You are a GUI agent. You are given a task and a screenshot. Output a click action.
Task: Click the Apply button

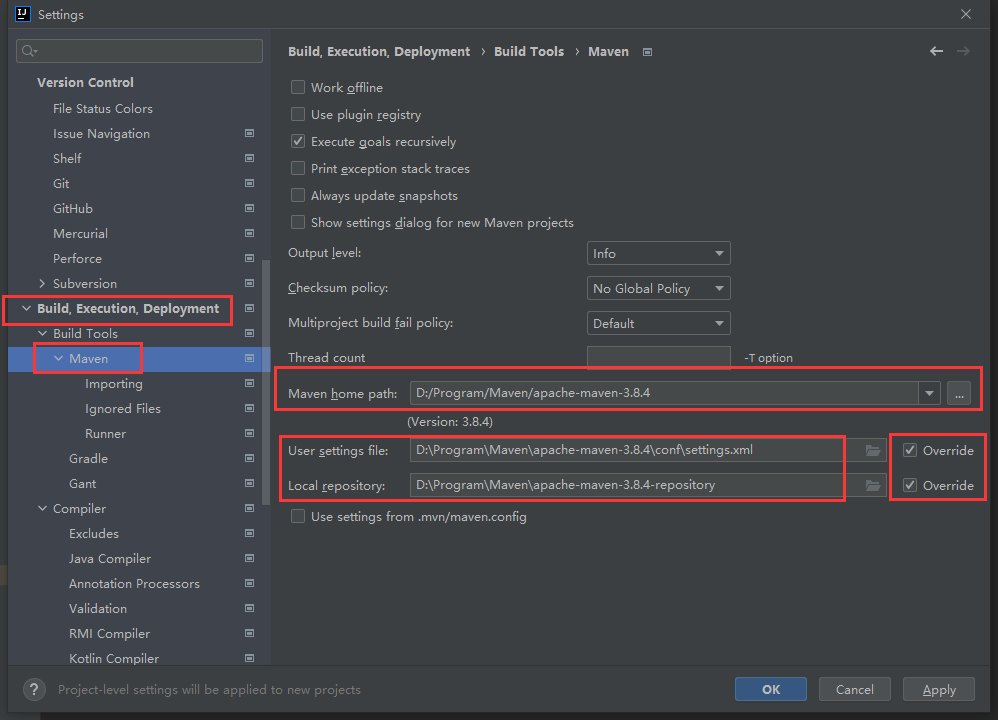point(939,689)
